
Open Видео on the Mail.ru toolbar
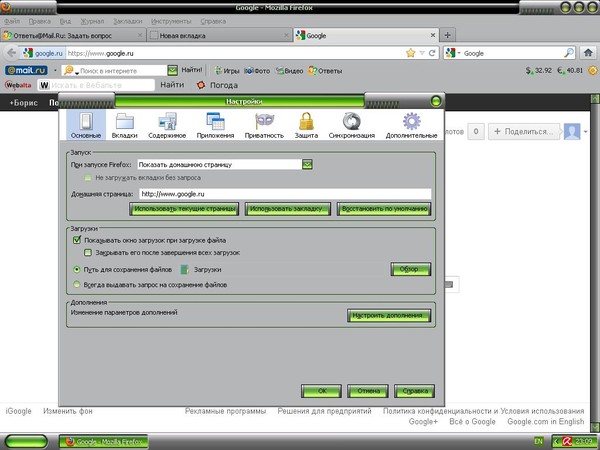click(x=290, y=71)
